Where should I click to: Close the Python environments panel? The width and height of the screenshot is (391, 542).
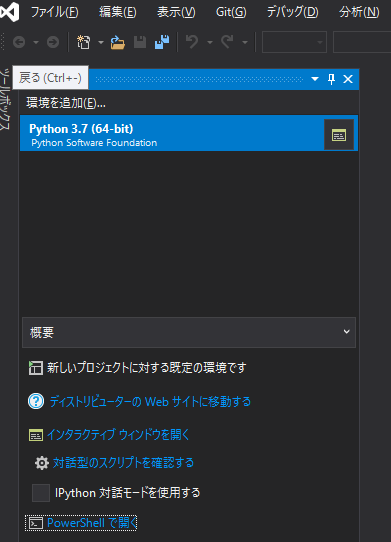348,79
